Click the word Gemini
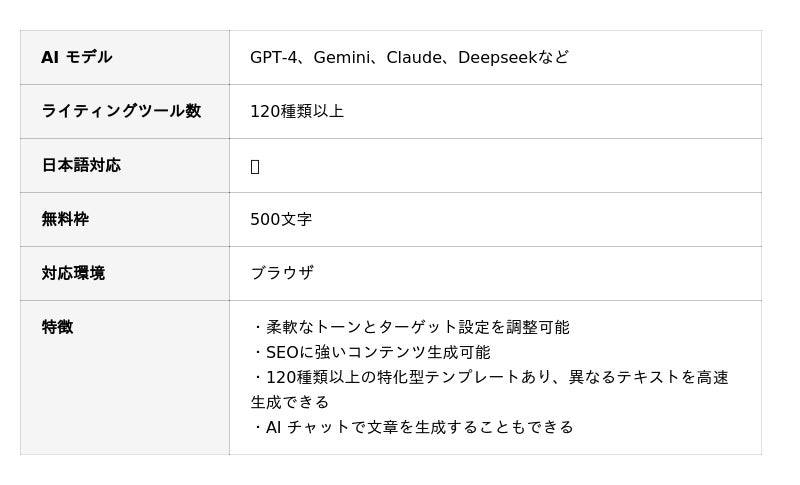 click(342, 58)
